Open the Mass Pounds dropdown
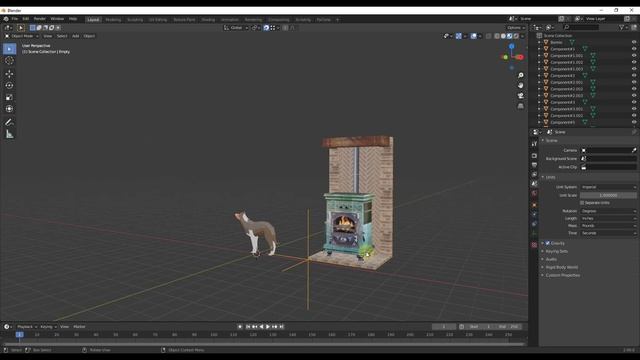 [608, 226]
